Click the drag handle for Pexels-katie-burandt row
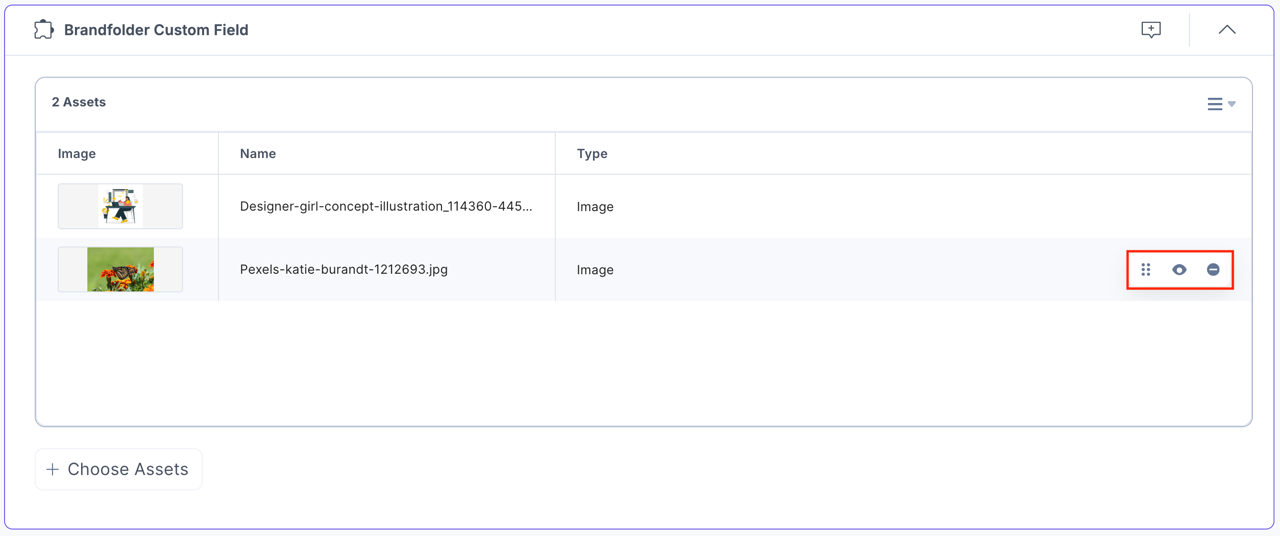Screen dimensions: 1280x536 tap(1146, 270)
